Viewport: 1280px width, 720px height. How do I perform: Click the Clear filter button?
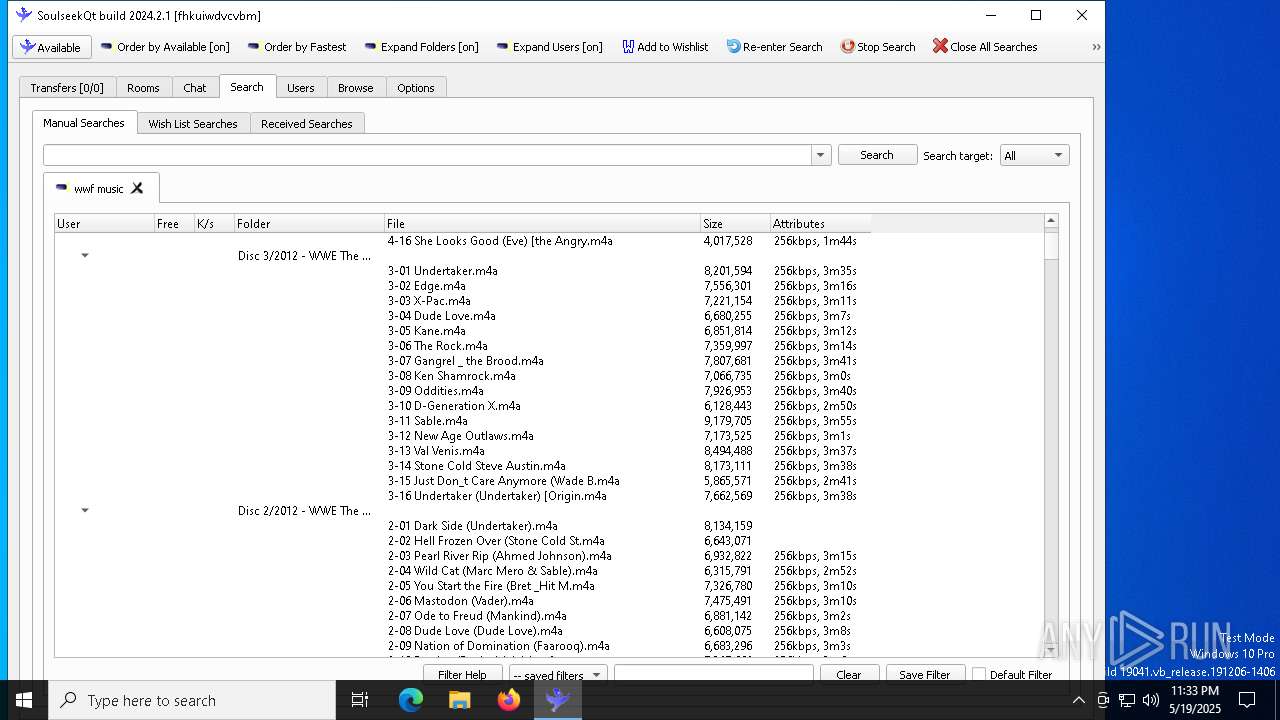[x=849, y=674]
